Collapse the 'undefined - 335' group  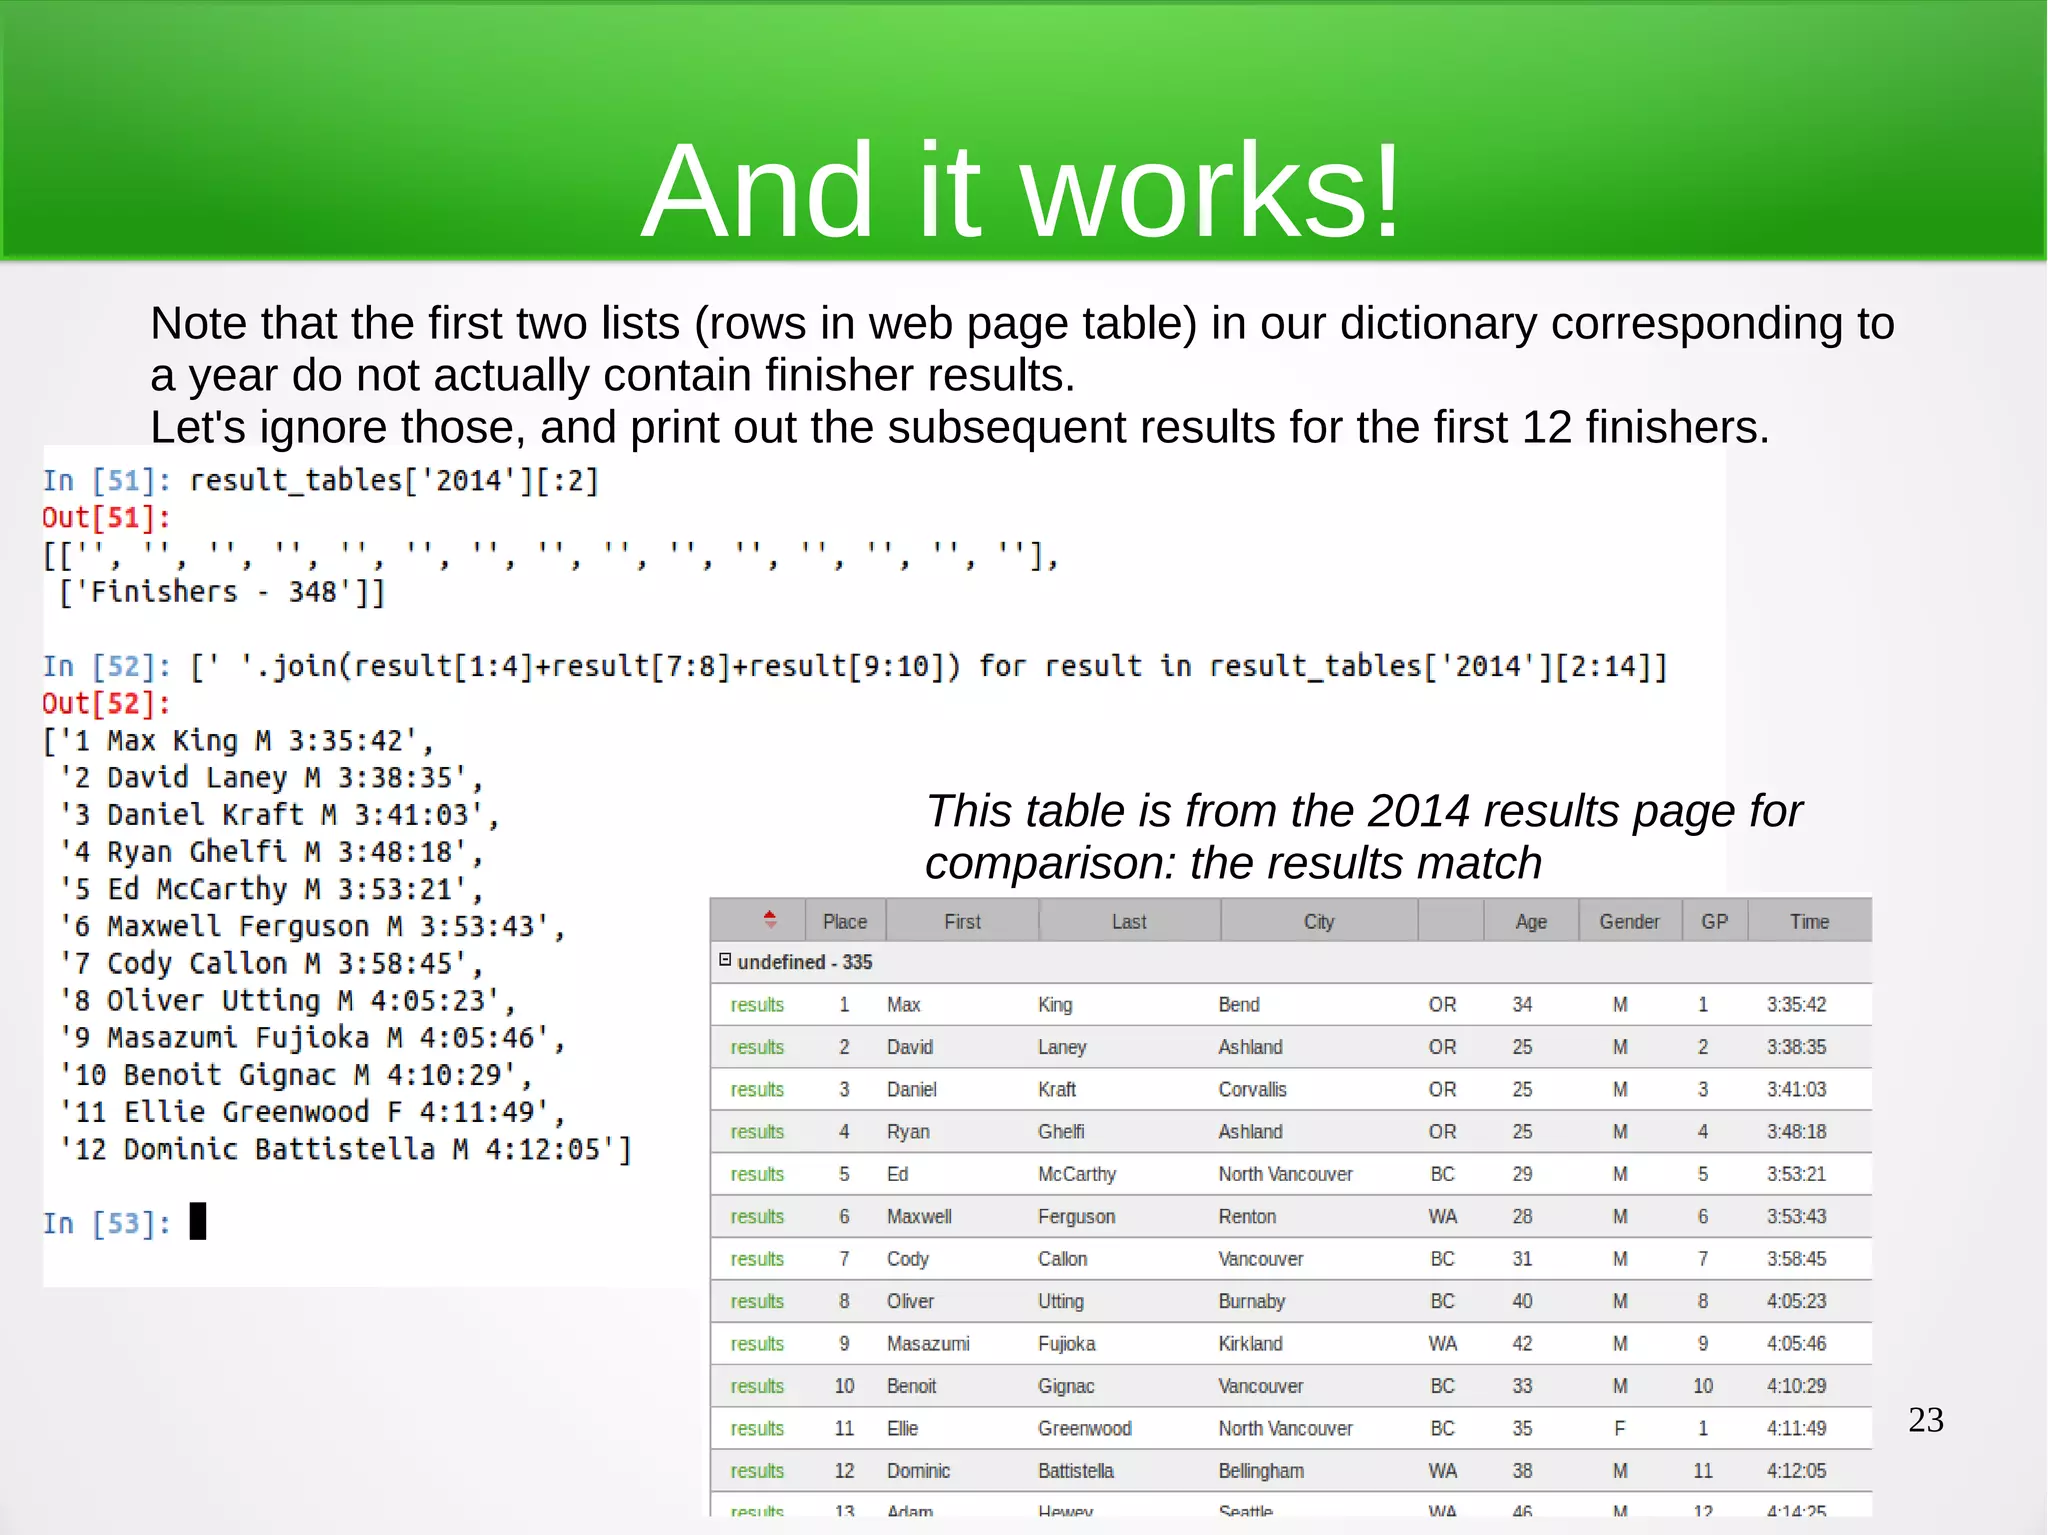[x=725, y=960]
